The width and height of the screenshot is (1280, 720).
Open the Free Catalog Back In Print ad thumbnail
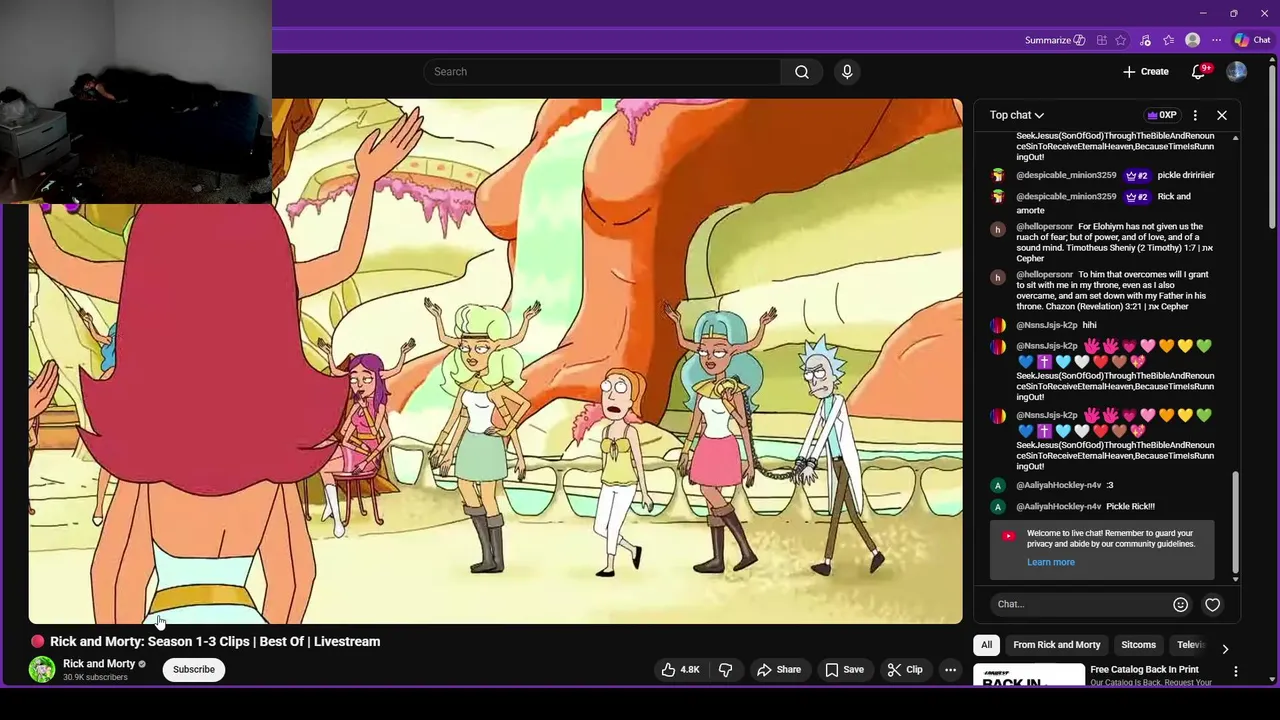click(x=1029, y=675)
